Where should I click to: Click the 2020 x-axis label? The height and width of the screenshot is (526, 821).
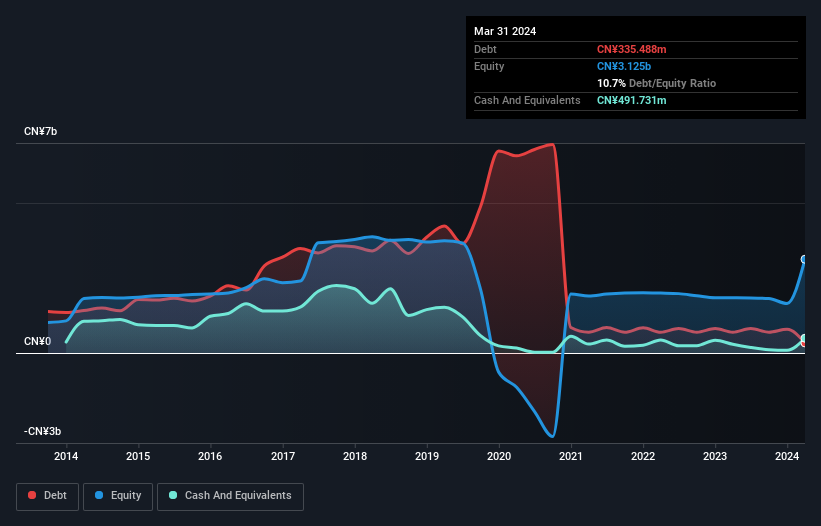[499, 456]
